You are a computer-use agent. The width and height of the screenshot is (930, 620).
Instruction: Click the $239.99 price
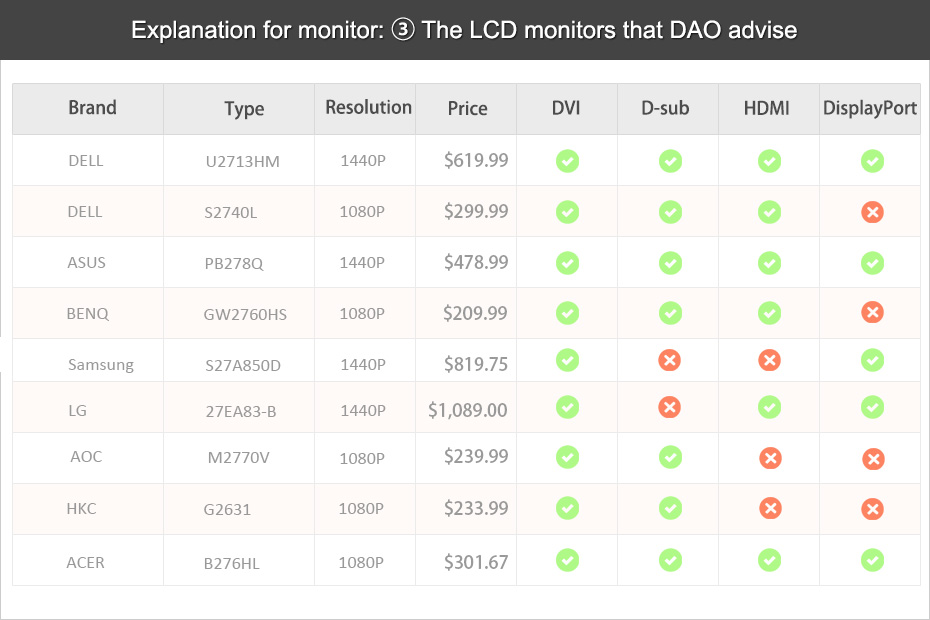coord(476,456)
